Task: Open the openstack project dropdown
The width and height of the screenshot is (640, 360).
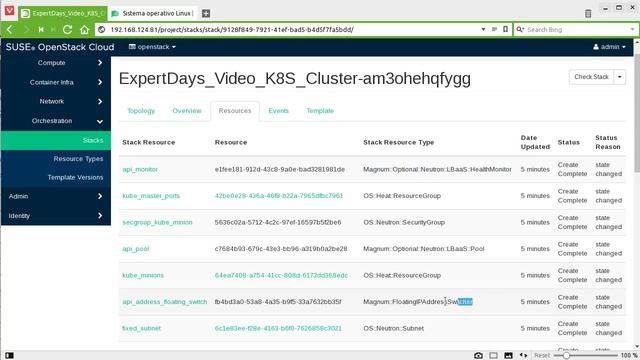Action: coord(152,47)
